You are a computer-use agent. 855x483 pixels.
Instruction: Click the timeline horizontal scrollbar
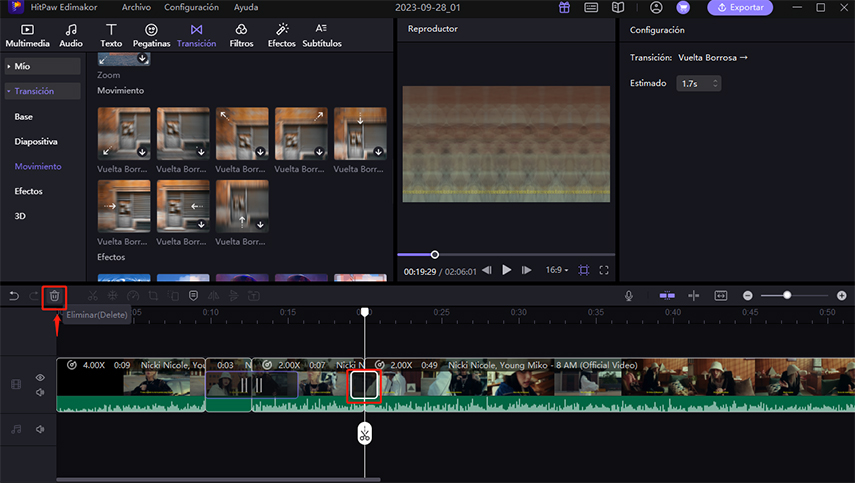[218, 480]
